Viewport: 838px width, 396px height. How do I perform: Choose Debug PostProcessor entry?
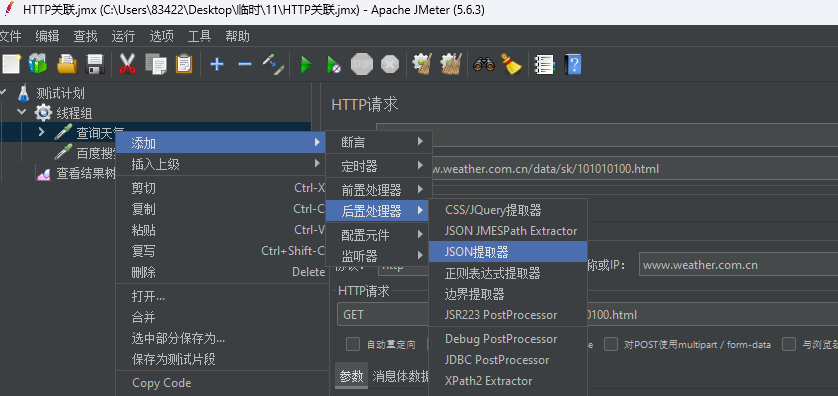point(508,339)
